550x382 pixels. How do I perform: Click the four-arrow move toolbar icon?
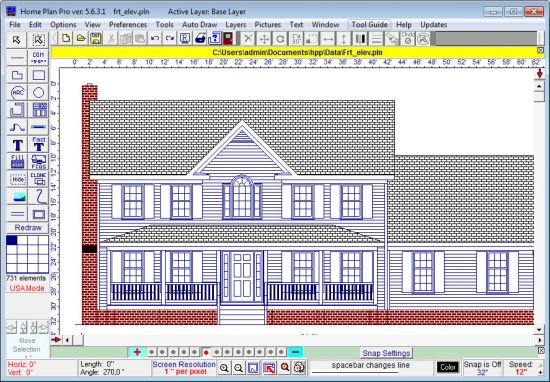[264, 39]
